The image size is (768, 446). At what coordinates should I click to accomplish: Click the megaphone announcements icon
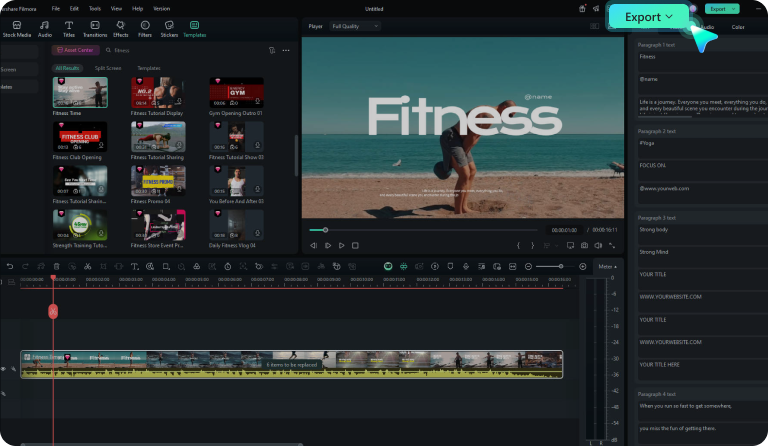pos(596,8)
